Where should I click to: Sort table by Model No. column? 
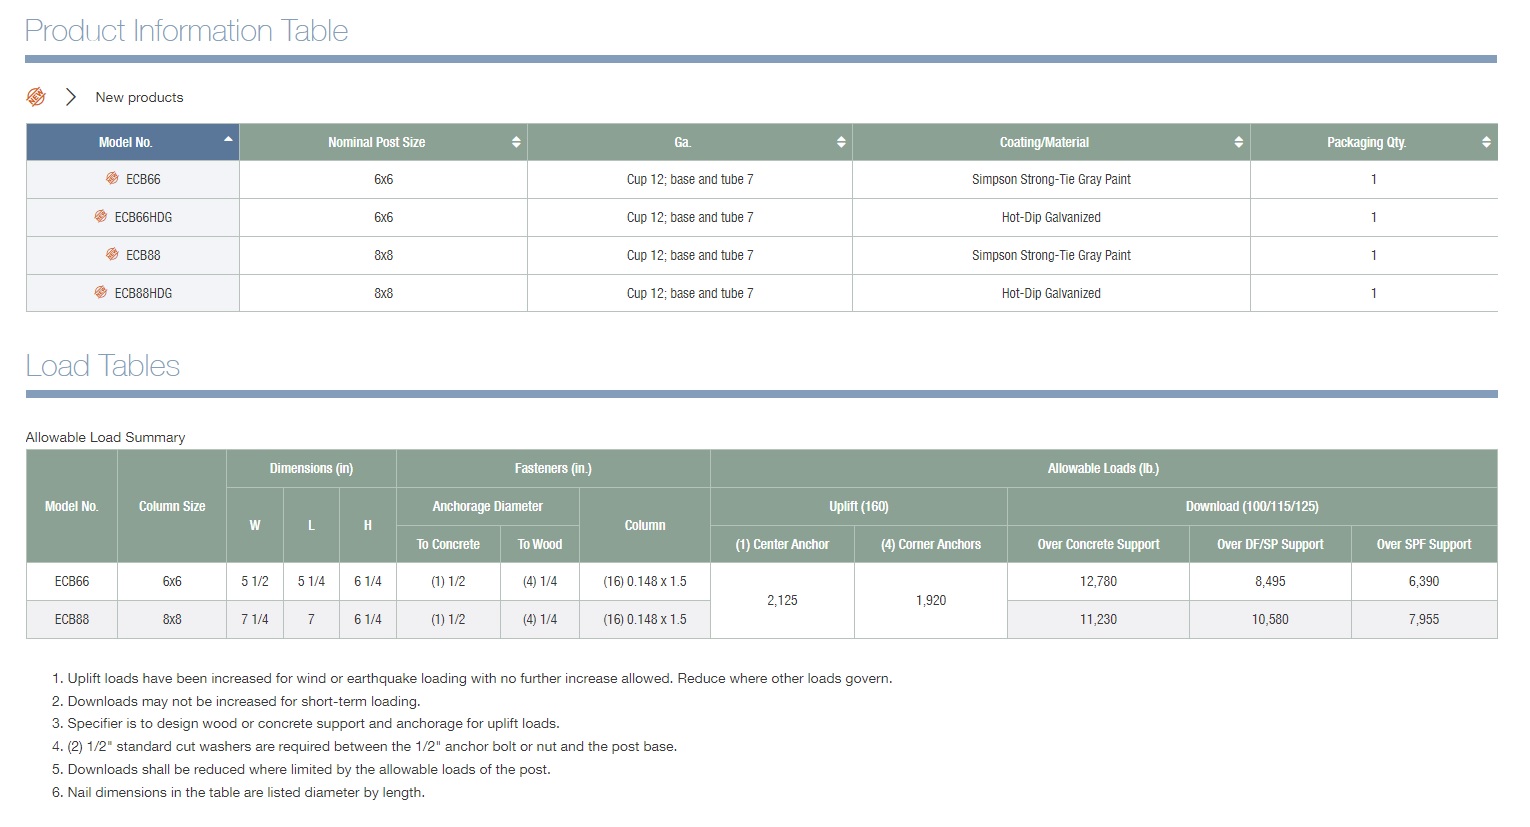(229, 140)
